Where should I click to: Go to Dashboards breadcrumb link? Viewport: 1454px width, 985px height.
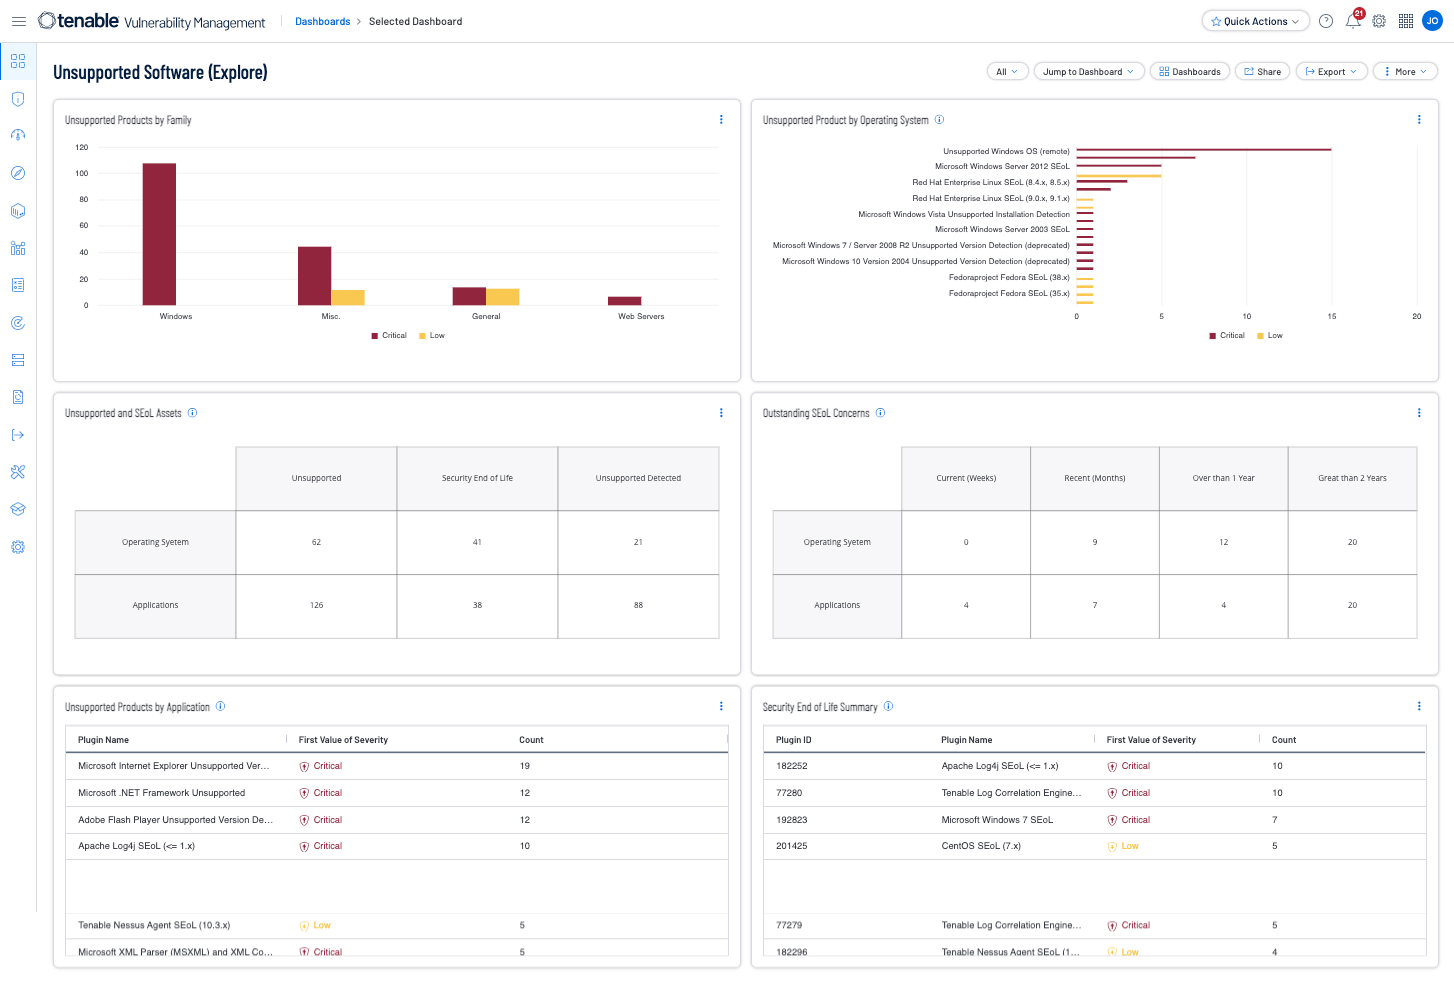tap(322, 21)
